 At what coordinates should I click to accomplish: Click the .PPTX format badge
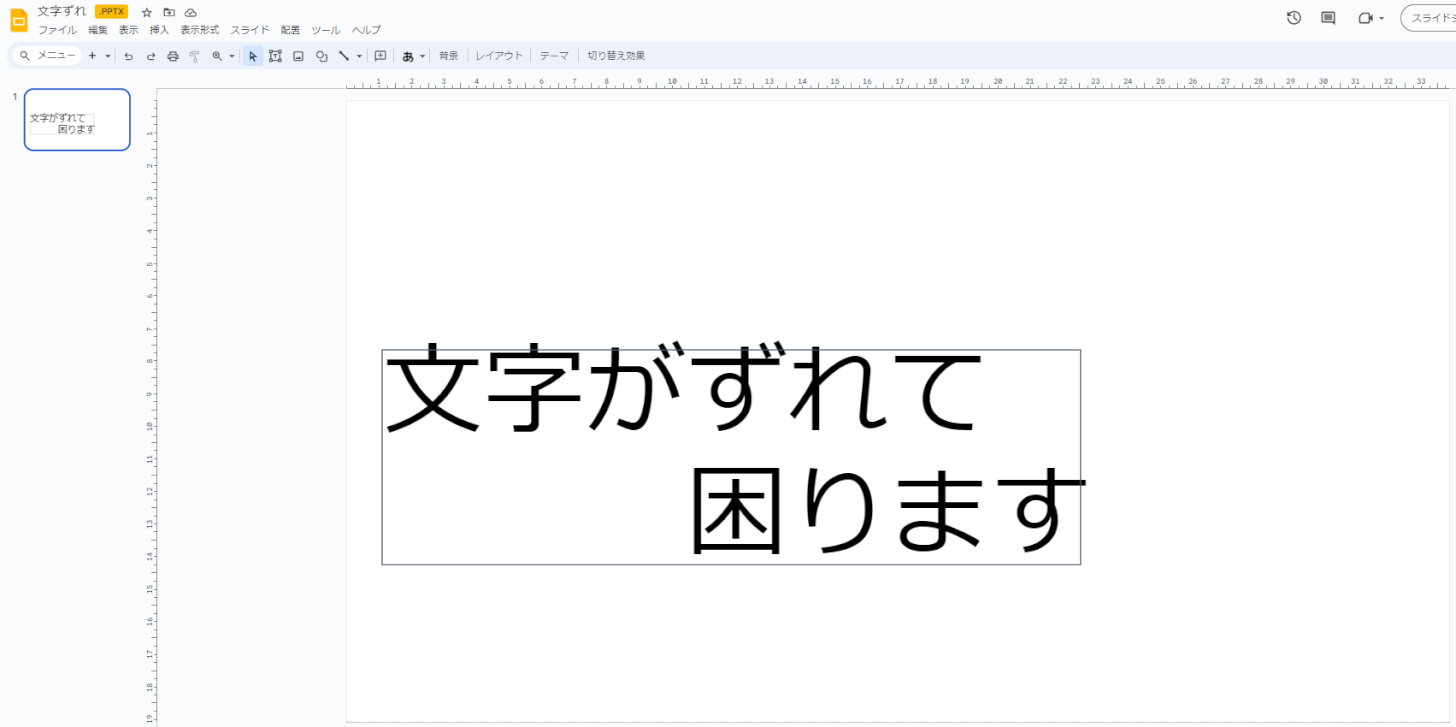(112, 12)
